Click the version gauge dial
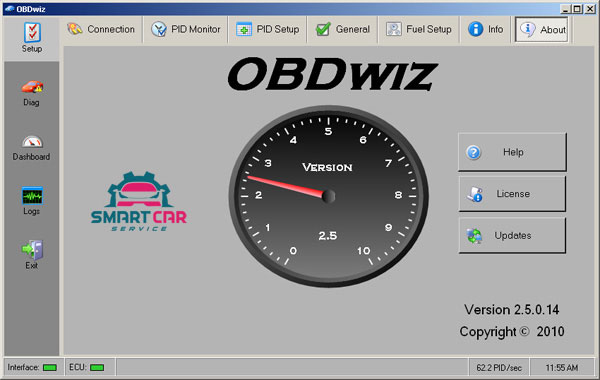The image size is (600, 380). tap(329, 196)
